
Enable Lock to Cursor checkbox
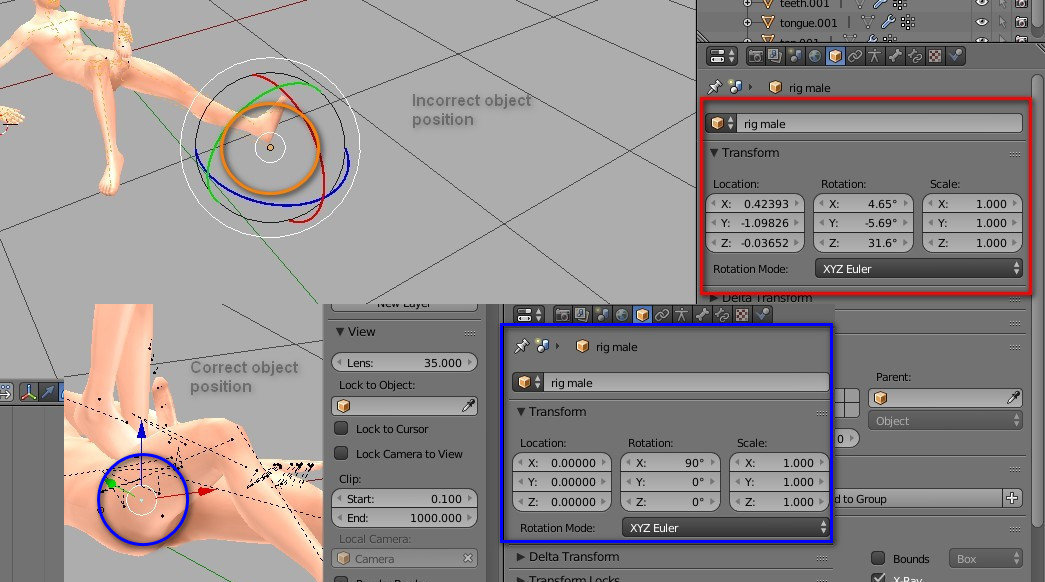pyautogui.click(x=341, y=428)
